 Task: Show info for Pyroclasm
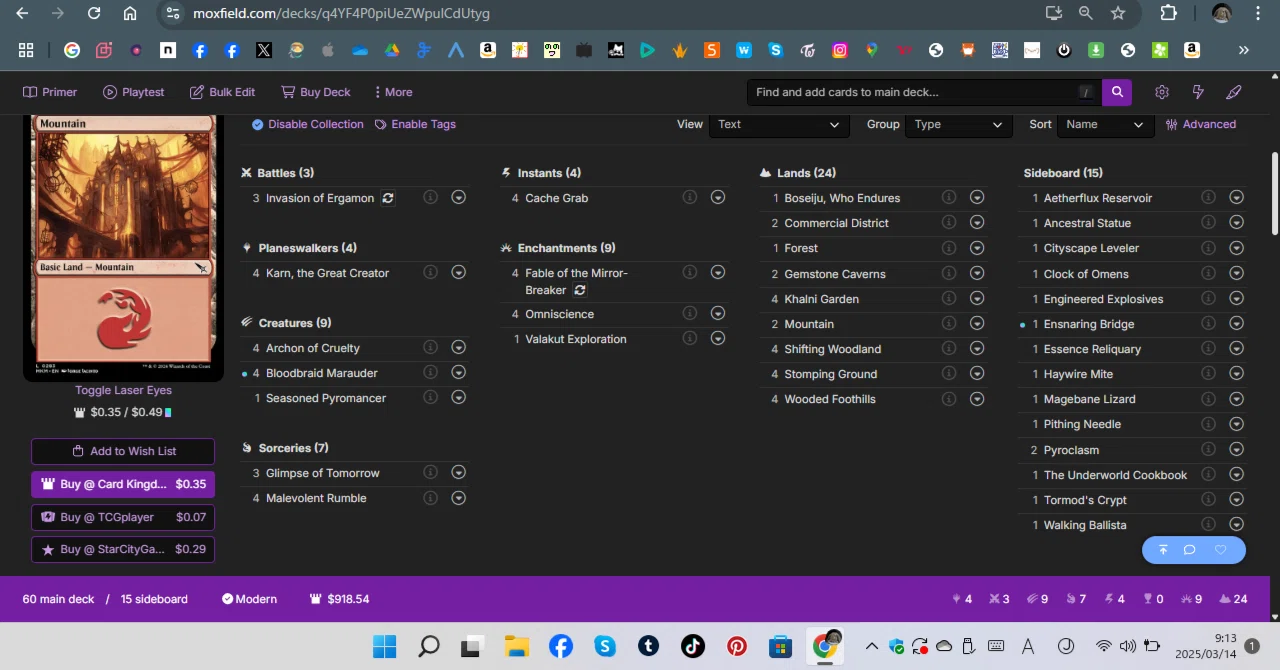(x=1208, y=449)
